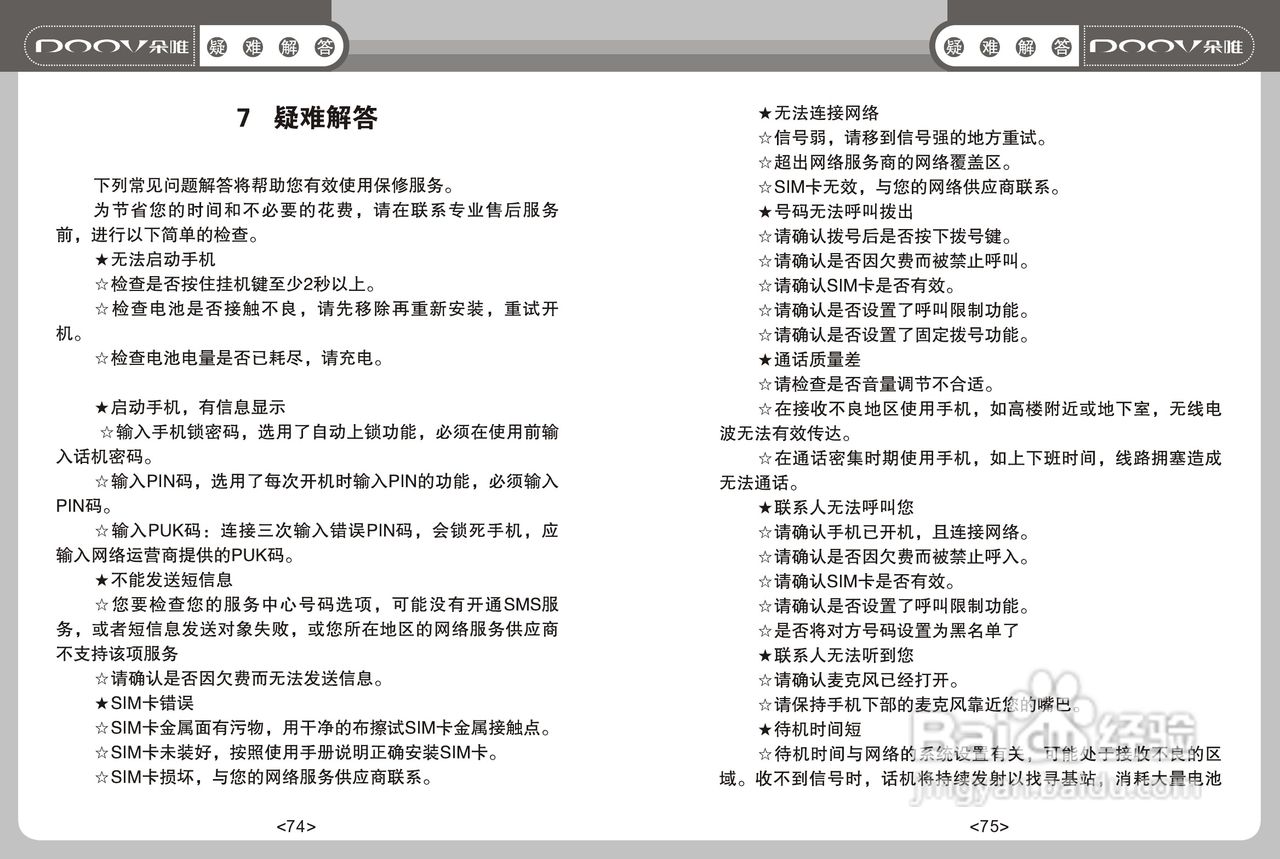
Task: Click "☆请确认是否设置了固定拨号功能。"
Action: 894,335
